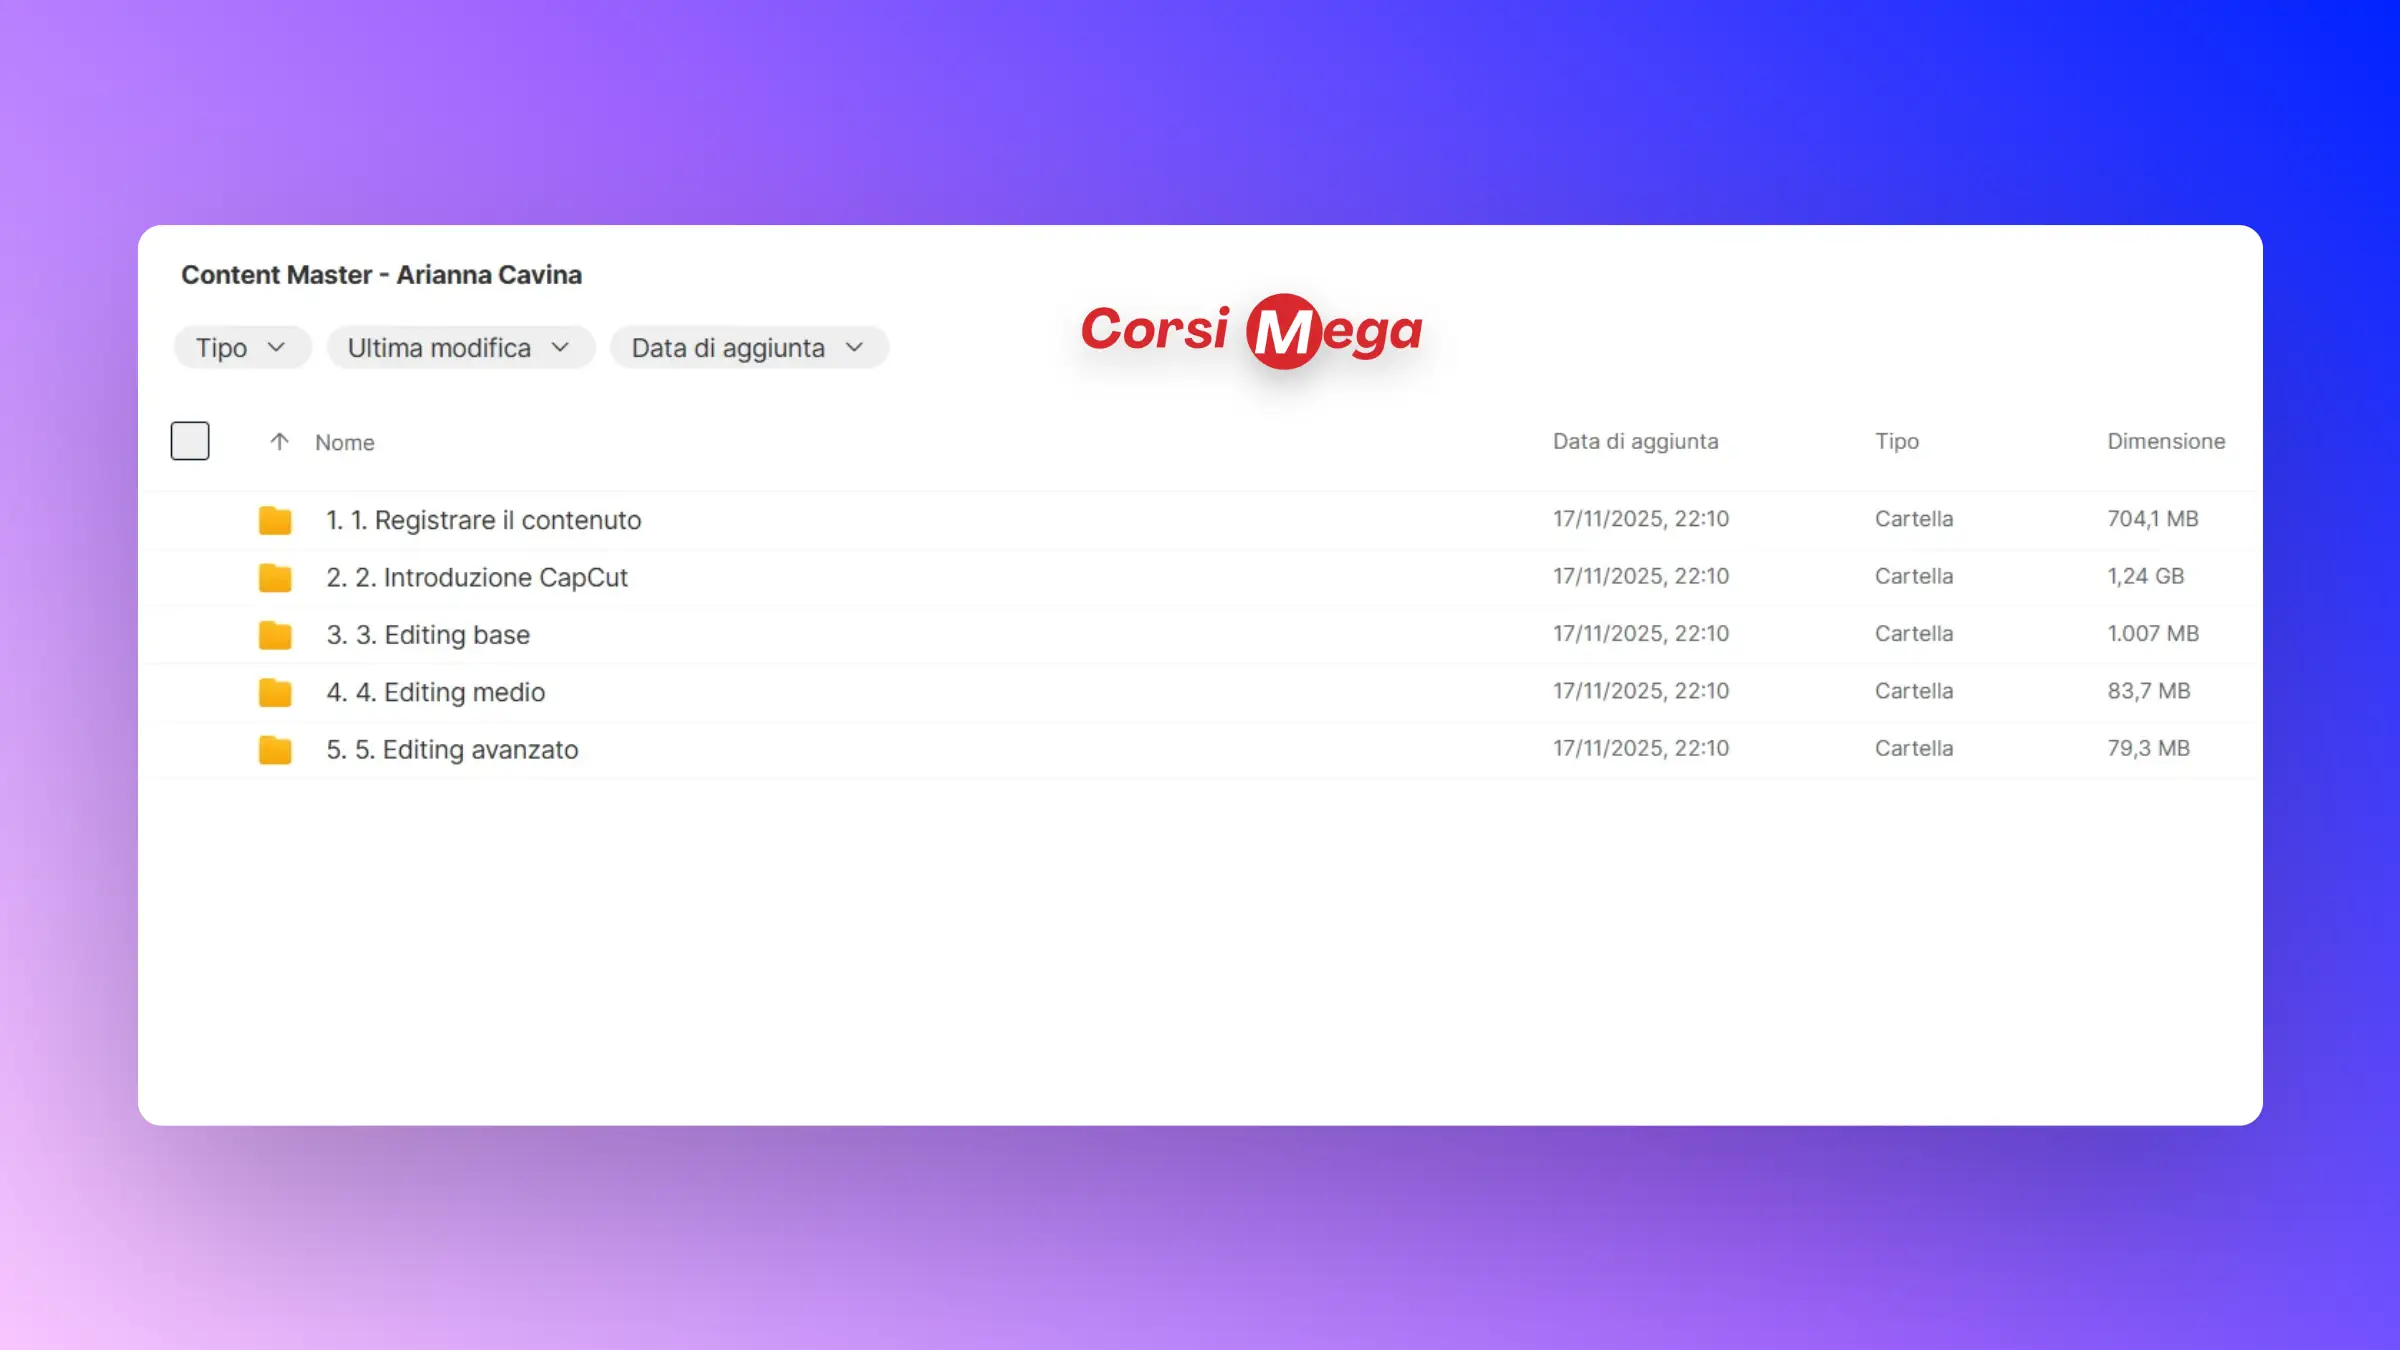Open the Tipo filter dropdown
Viewport: 2400px width, 1350px height.
click(x=242, y=348)
